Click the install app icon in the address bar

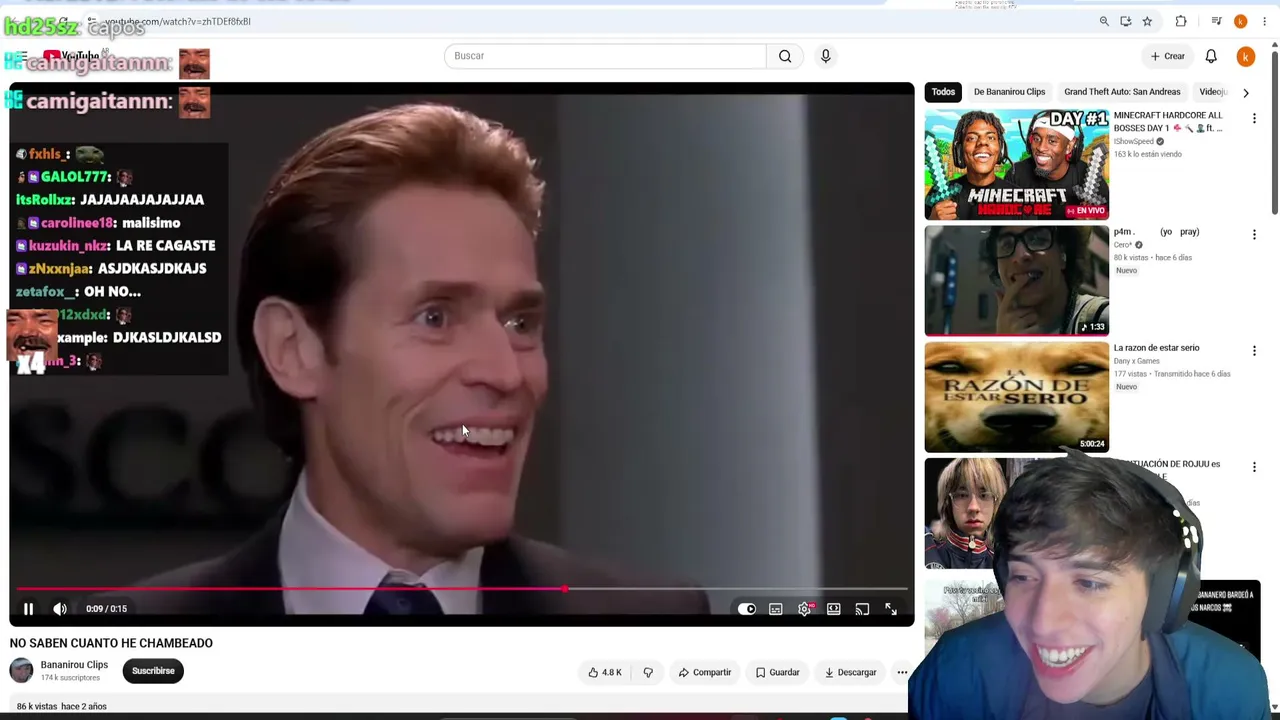pyautogui.click(x=1126, y=21)
